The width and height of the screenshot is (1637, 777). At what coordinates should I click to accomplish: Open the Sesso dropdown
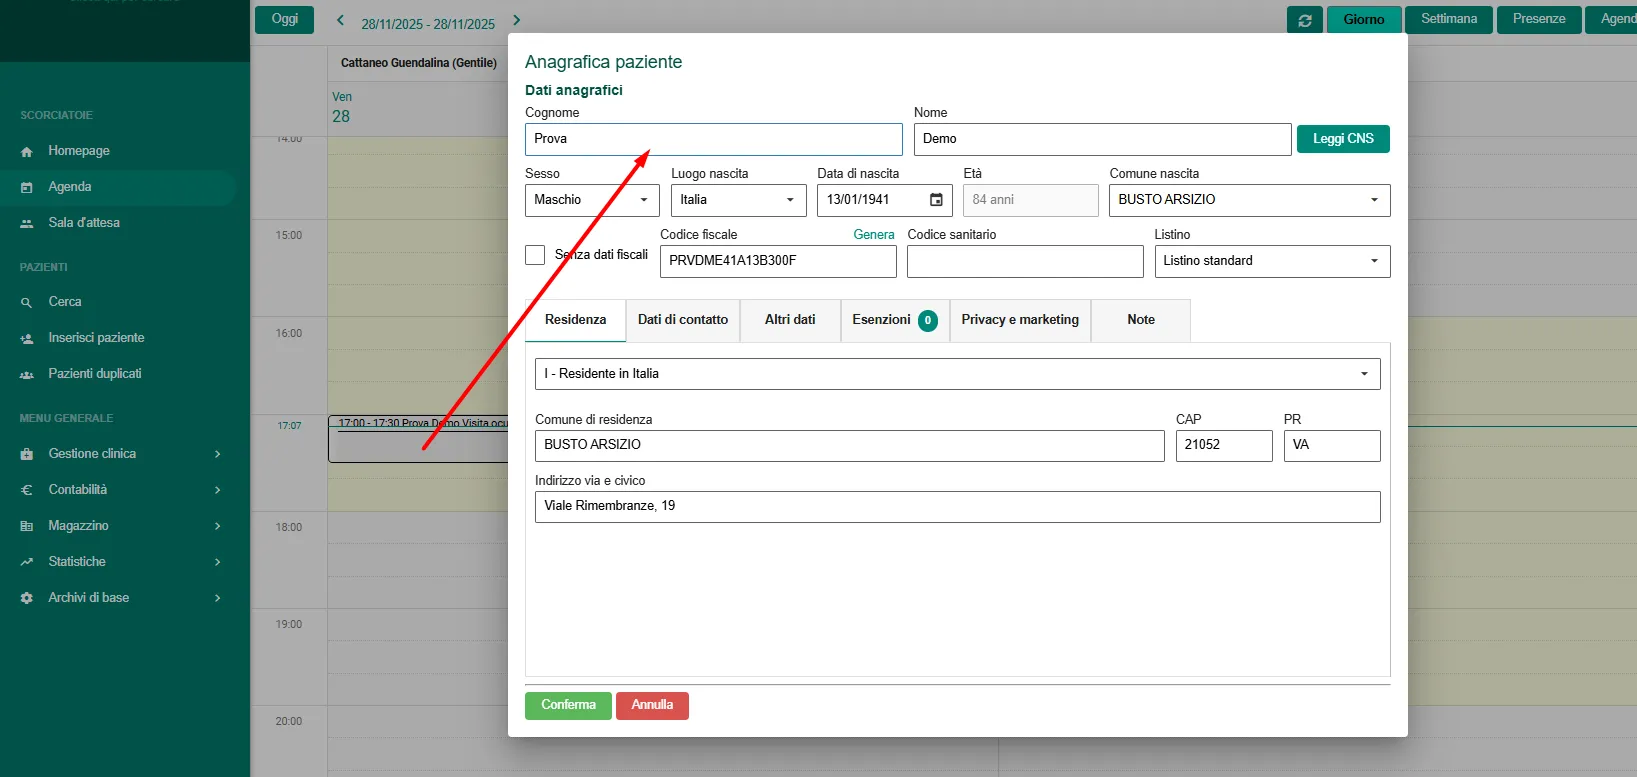591,200
